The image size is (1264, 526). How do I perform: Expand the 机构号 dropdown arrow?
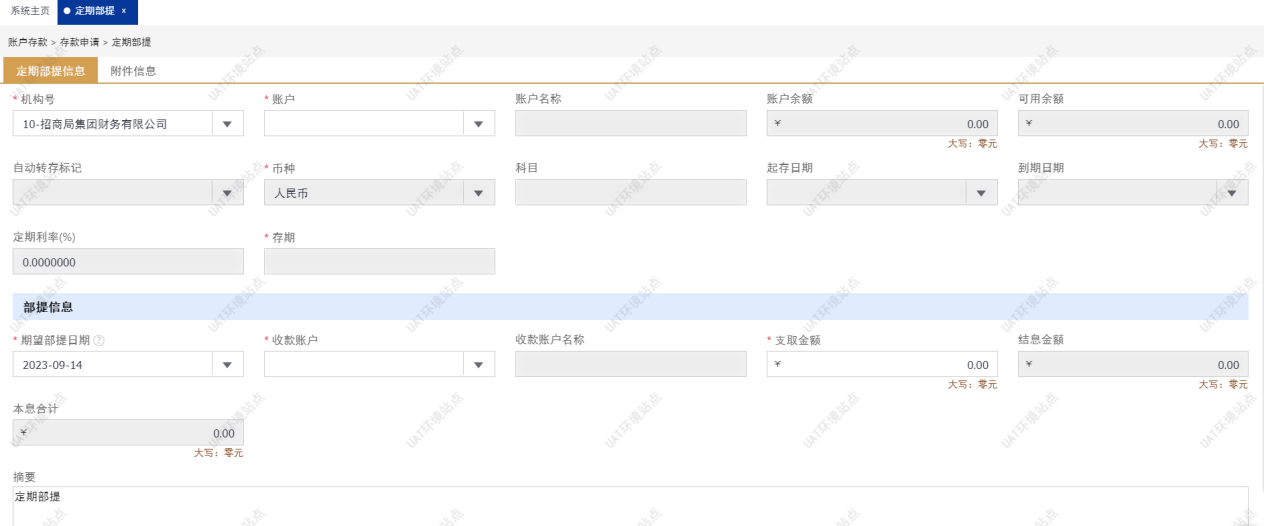[228, 124]
